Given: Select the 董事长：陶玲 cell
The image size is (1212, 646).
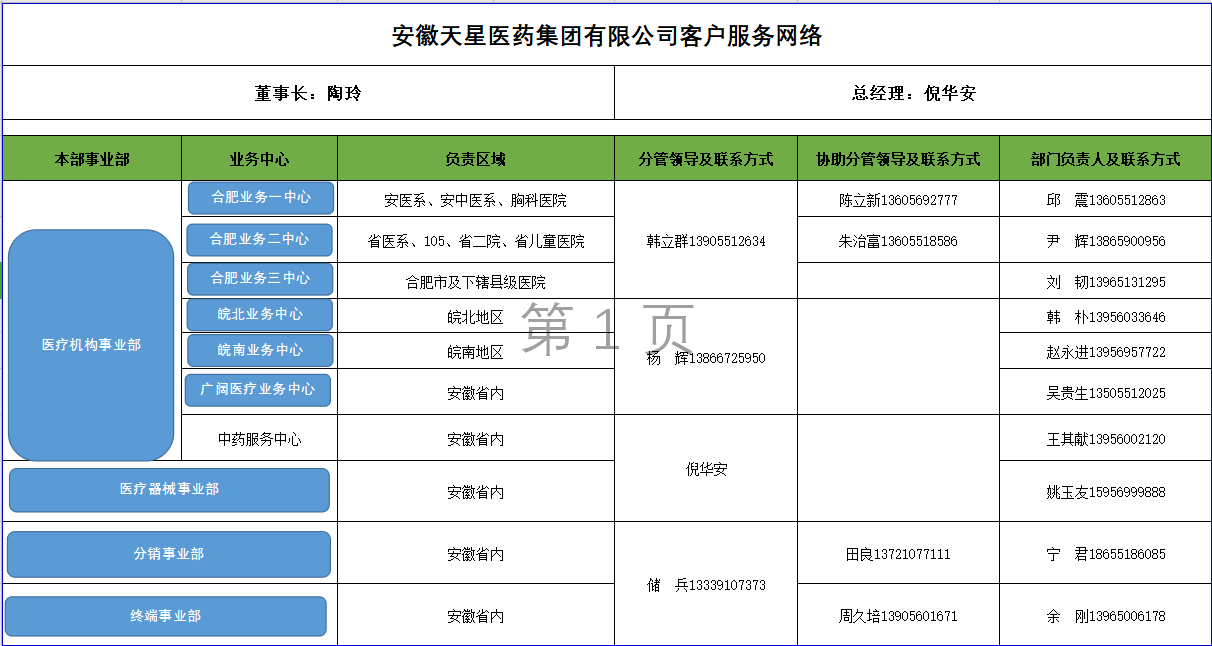Looking at the screenshot, I should point(309,93).
